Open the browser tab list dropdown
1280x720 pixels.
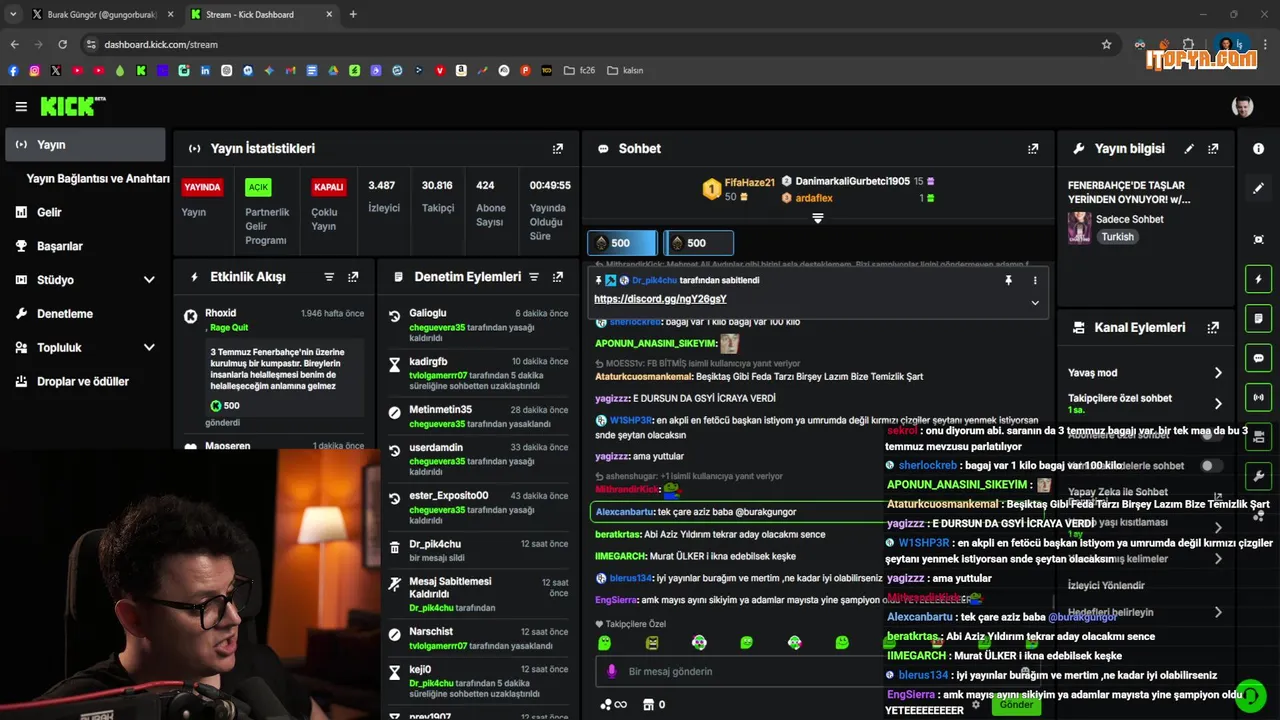pyautogui.click(x=12, y=14)
